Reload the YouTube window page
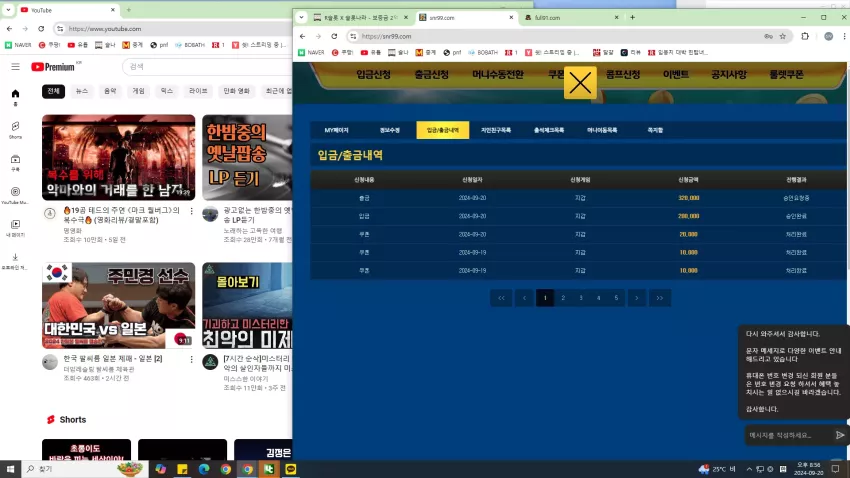This screenshot has width=850, height=478. tap(41, 29)
